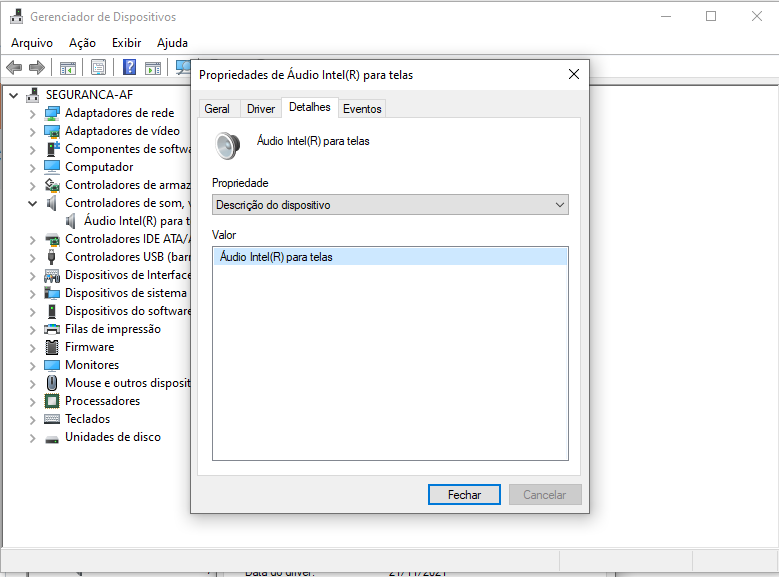This screenshot has width=779, height=577.
Task: Click the Adaptadores de rede icon
Action: tap(52, 113)
